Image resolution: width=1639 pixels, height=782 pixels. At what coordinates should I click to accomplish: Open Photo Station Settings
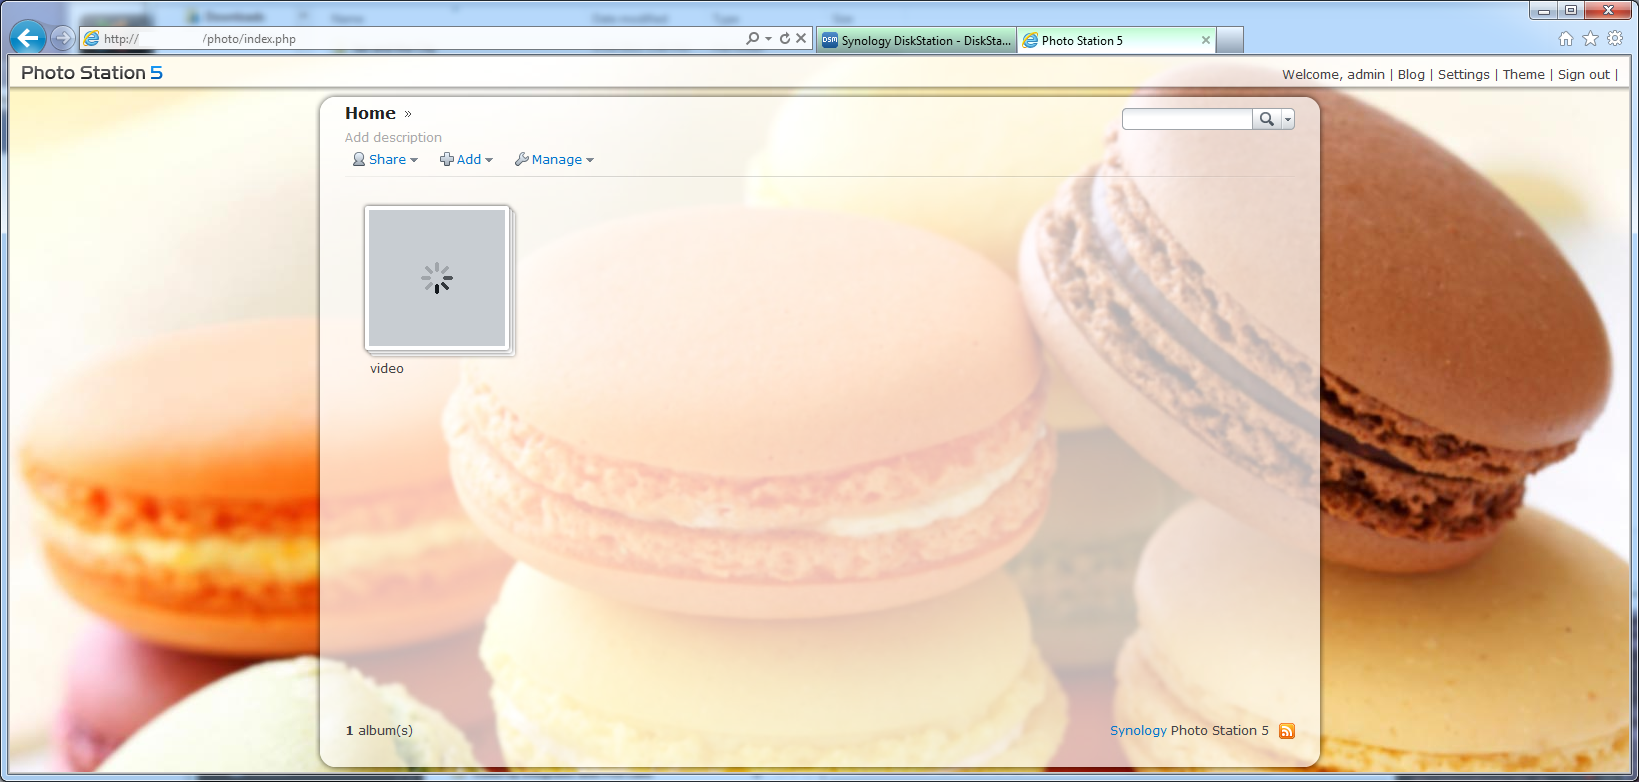pyautogui.click(x=1463, y=75)
